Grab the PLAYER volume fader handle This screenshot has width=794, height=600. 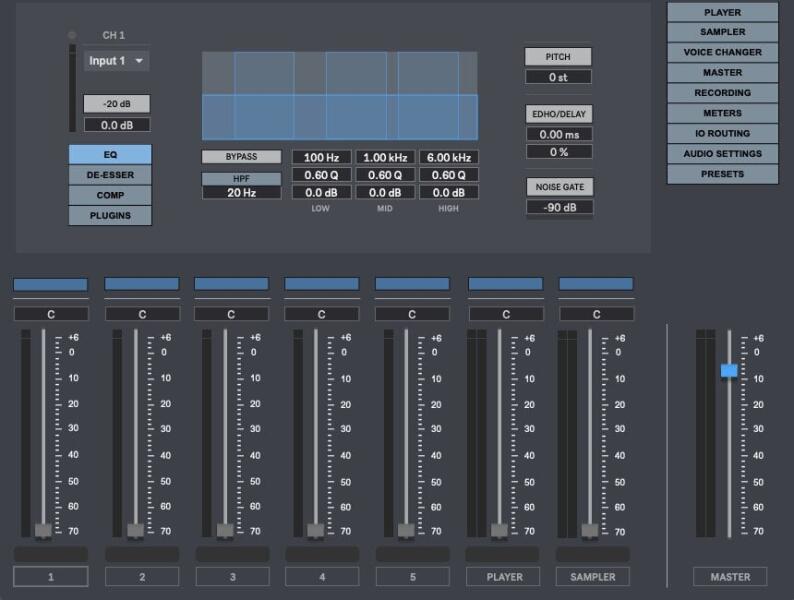(x=499, y=531)
